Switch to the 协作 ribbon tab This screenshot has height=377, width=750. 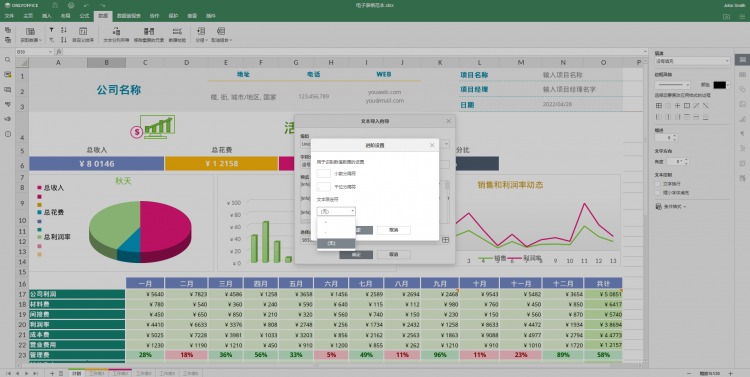[154, 16]
